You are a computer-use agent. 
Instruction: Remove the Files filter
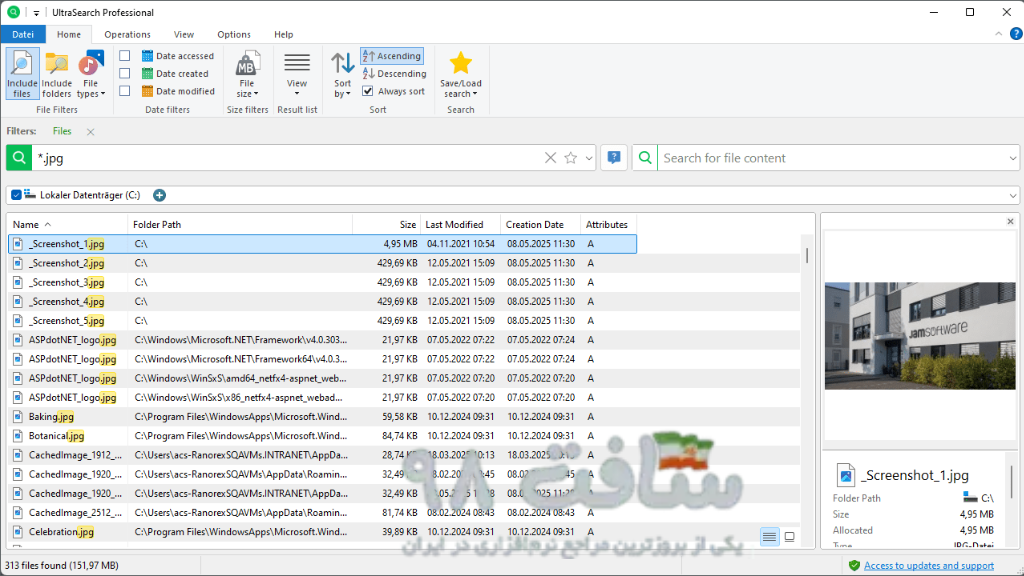click(x=91, y=132)
